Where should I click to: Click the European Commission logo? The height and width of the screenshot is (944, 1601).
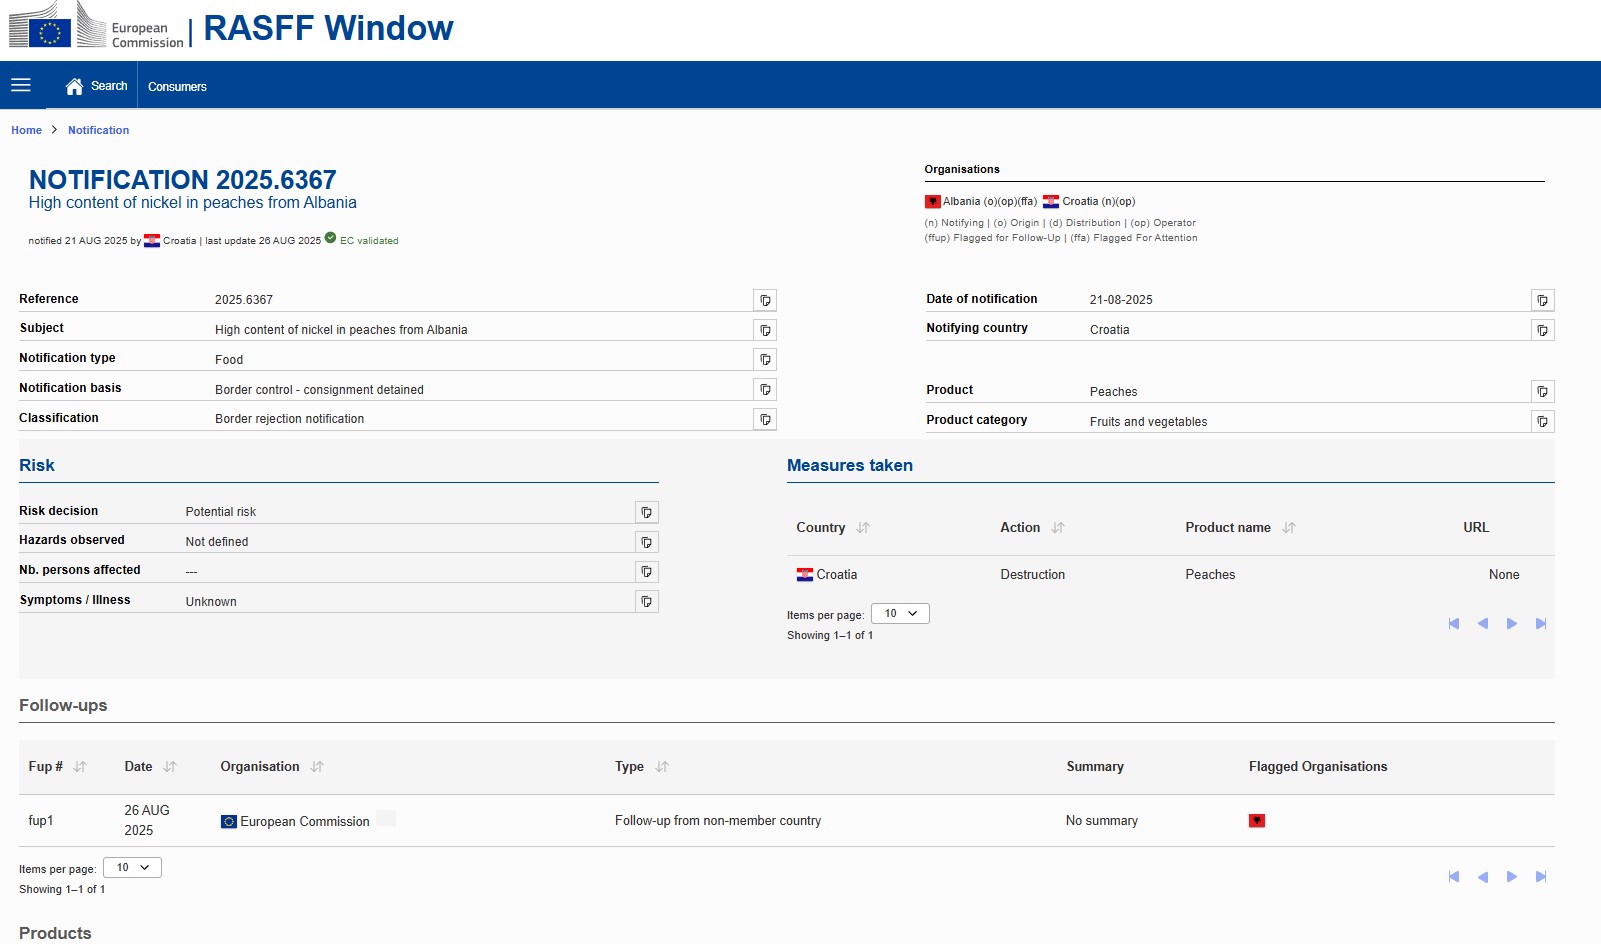(96, 26)
